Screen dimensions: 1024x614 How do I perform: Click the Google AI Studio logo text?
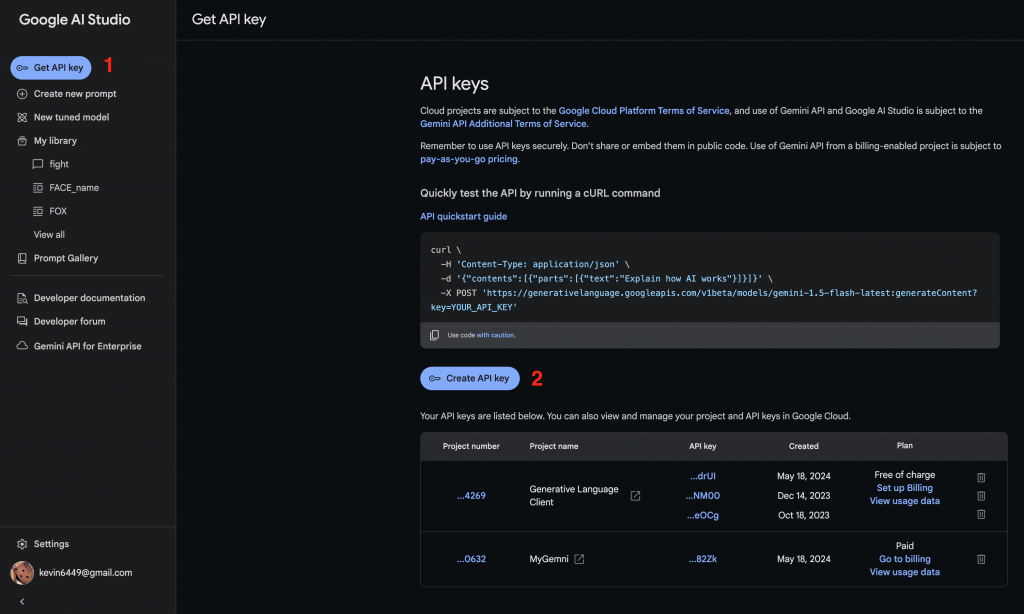point(74,20)
